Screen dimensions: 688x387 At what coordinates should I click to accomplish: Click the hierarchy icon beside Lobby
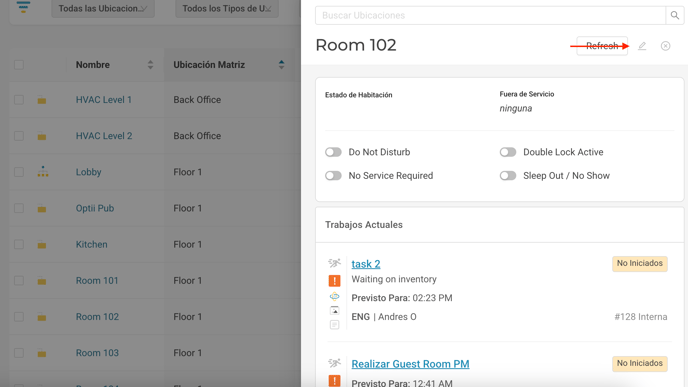click(x=43, y=172)
